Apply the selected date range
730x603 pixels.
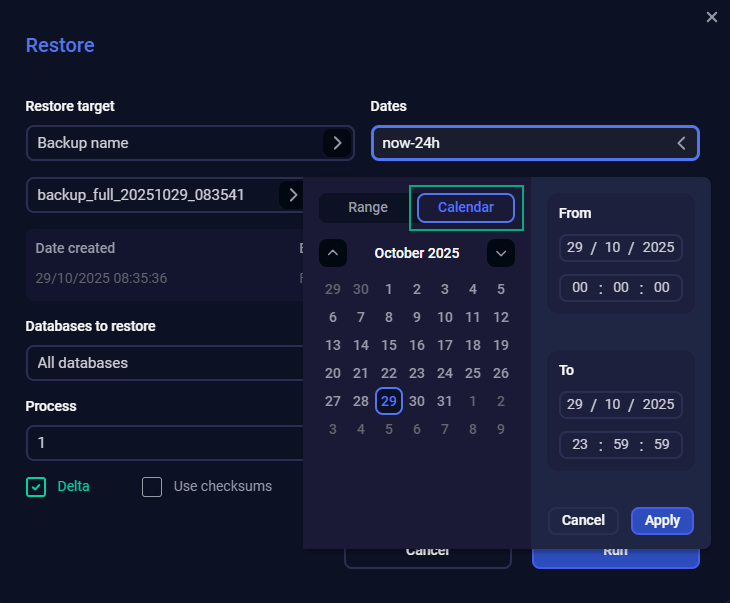click(x=662, y=520)
